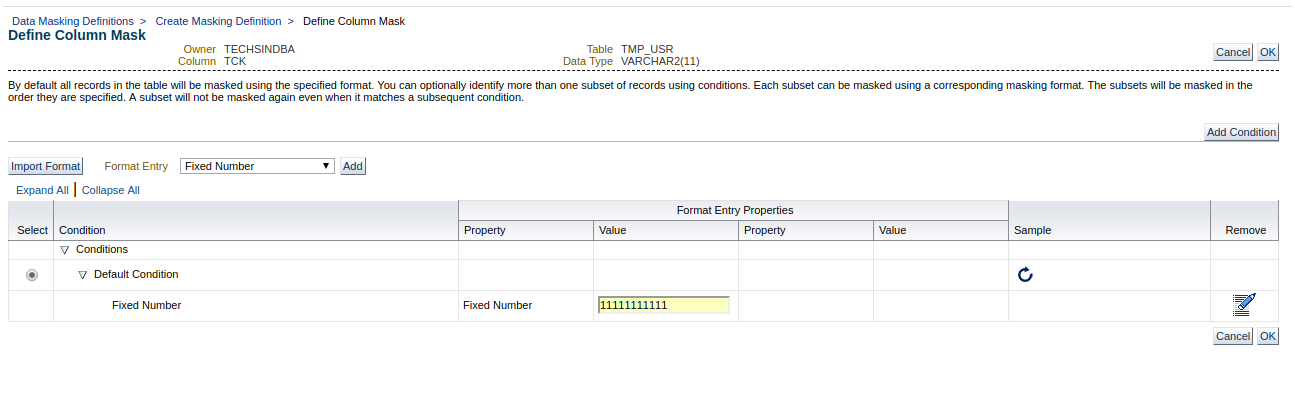Select the Fixed Number tree row
This screenshot has height=397, width=1295.
(146, 305)
